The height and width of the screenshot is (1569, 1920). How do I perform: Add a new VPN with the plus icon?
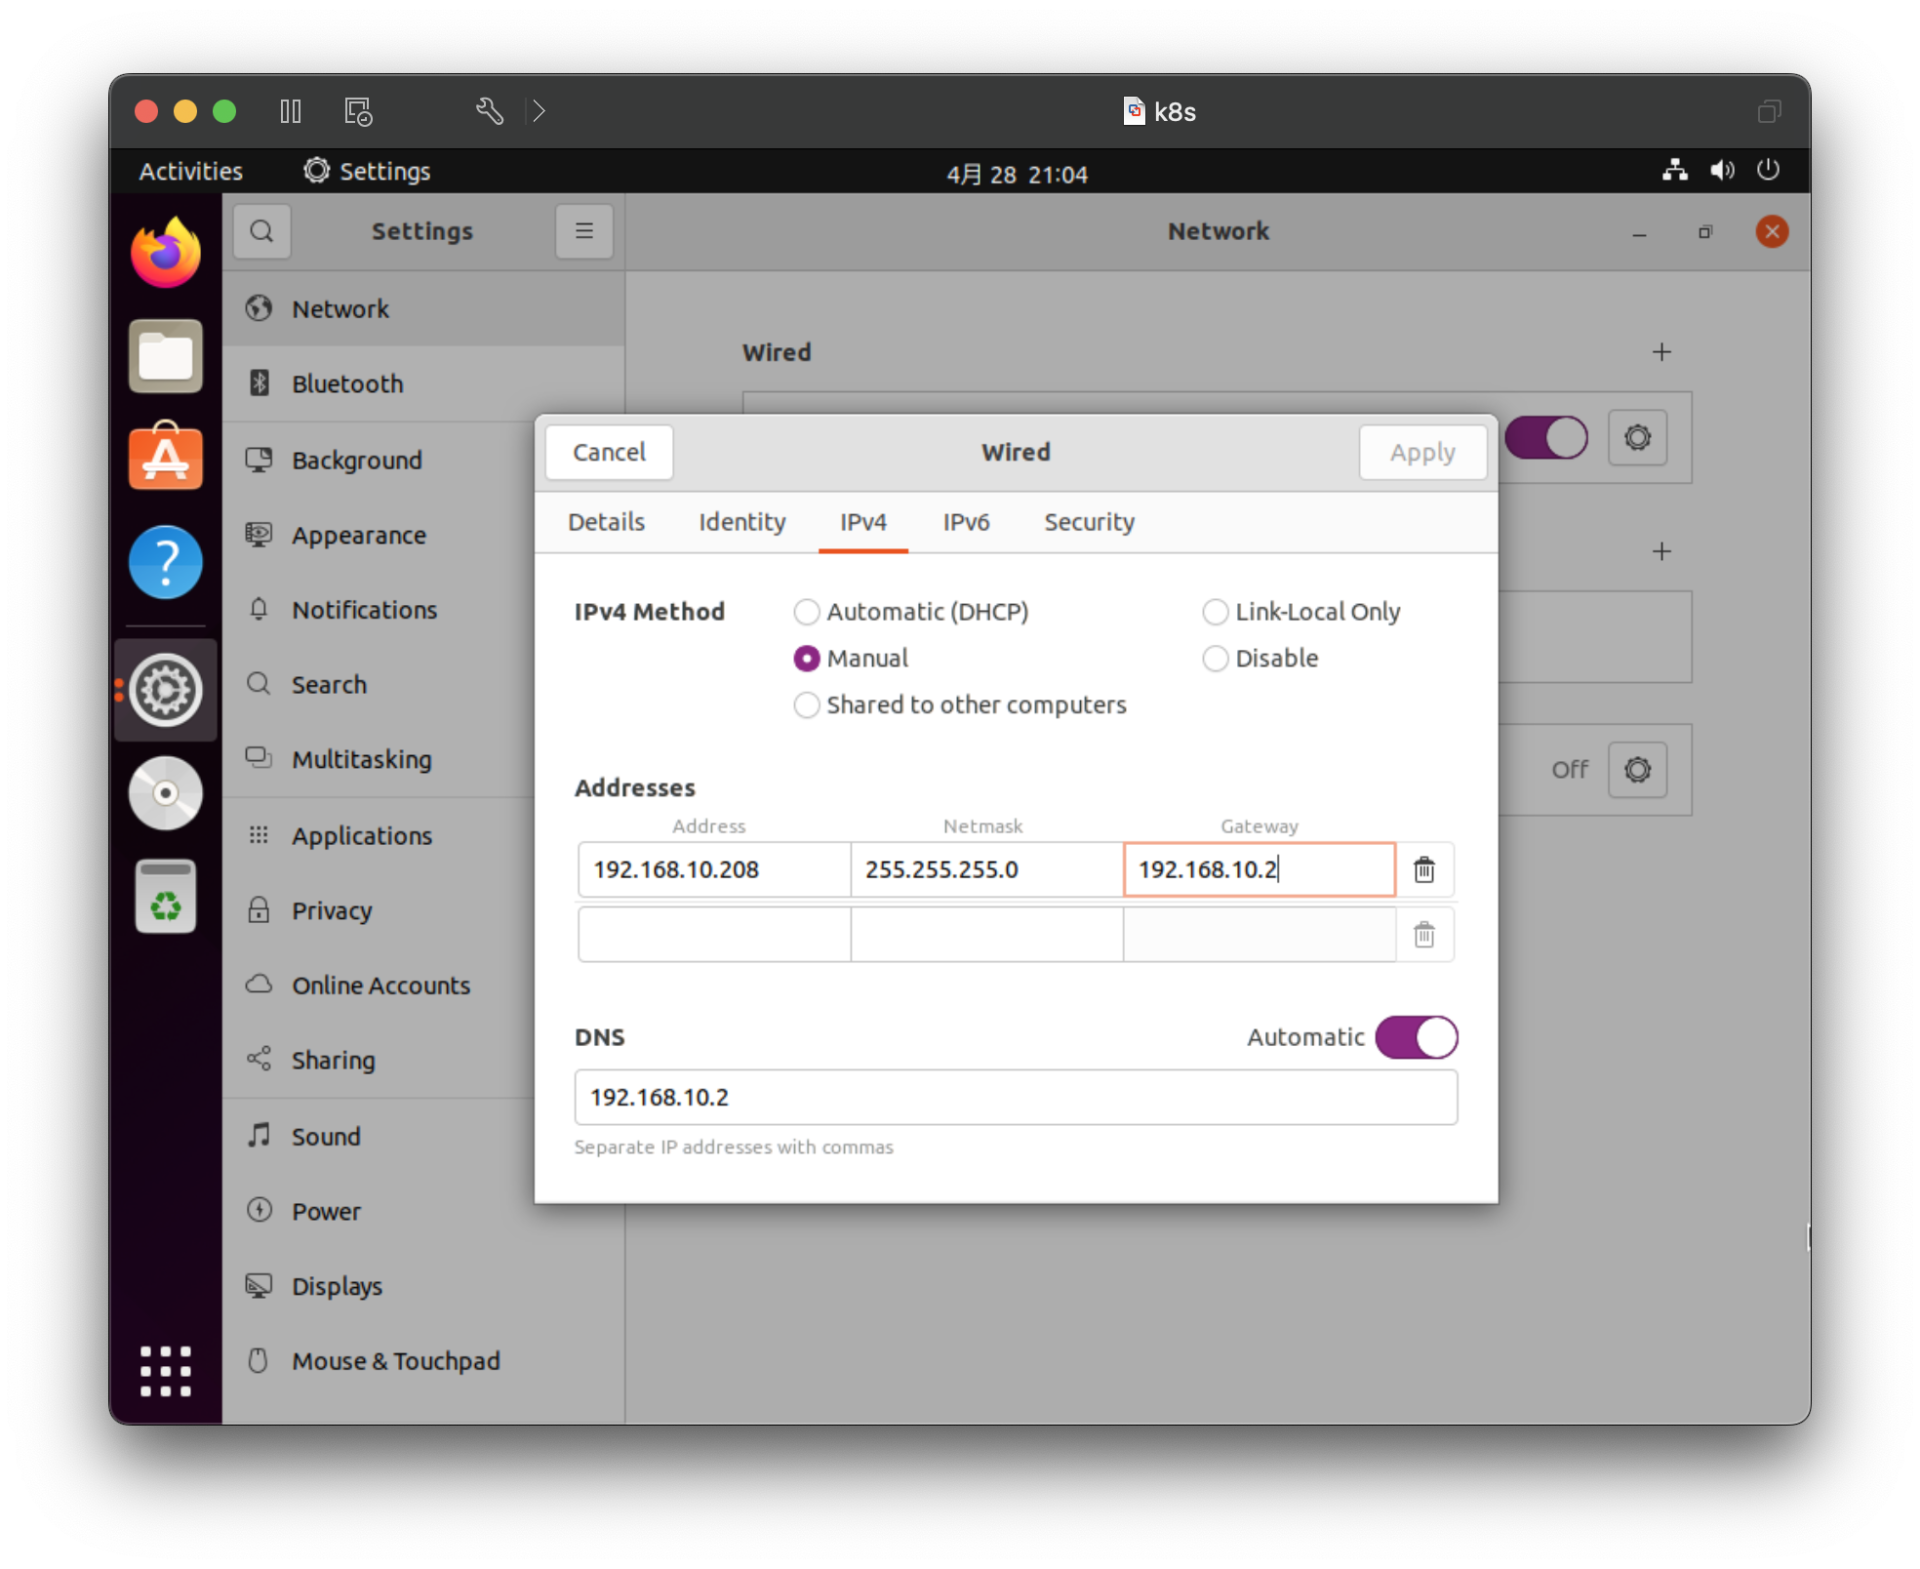pyautogui.click(x=1662, y=551)
